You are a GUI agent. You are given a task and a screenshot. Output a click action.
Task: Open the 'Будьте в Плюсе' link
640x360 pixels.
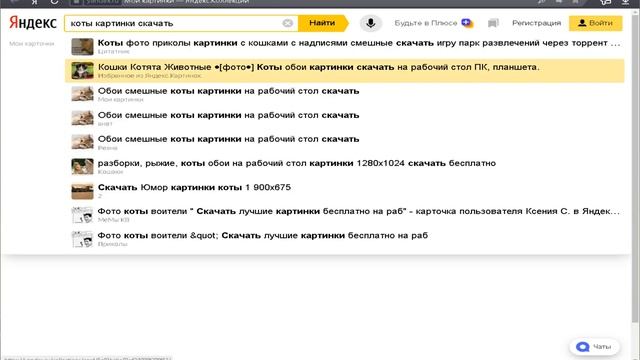click(x=433, y=23)
